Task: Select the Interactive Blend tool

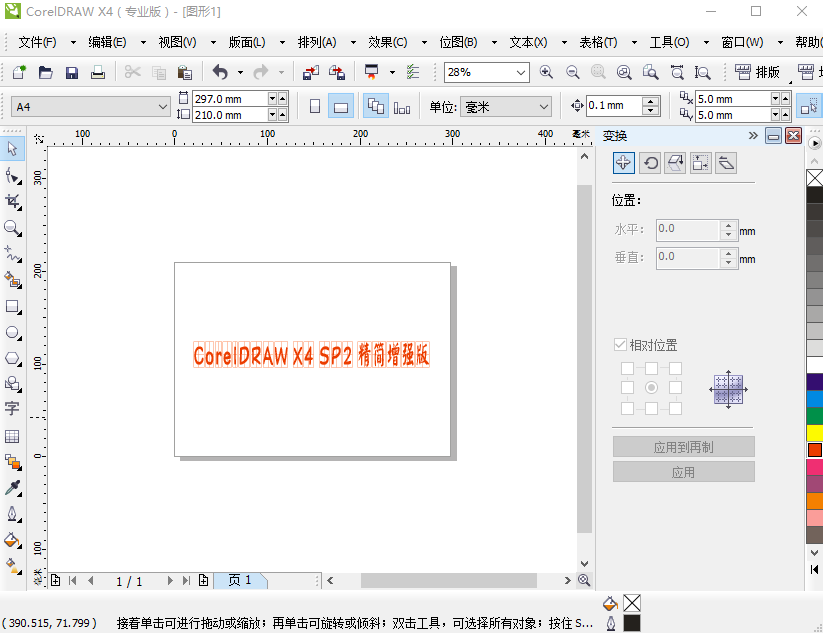Action: click(13, 462)
